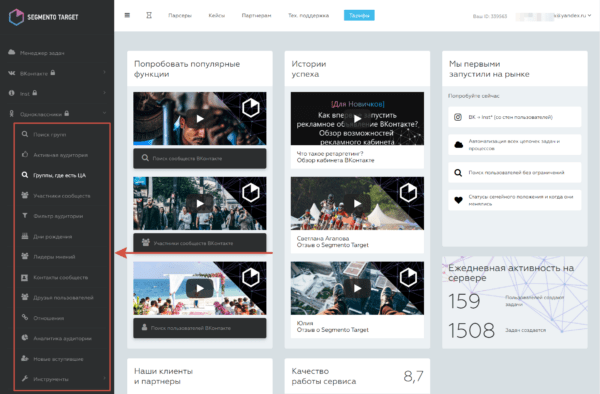Click Юлия Отзыв о Segmento Target caption
The height and width of the screenshot is (394, 600).
tap(333, 326)
